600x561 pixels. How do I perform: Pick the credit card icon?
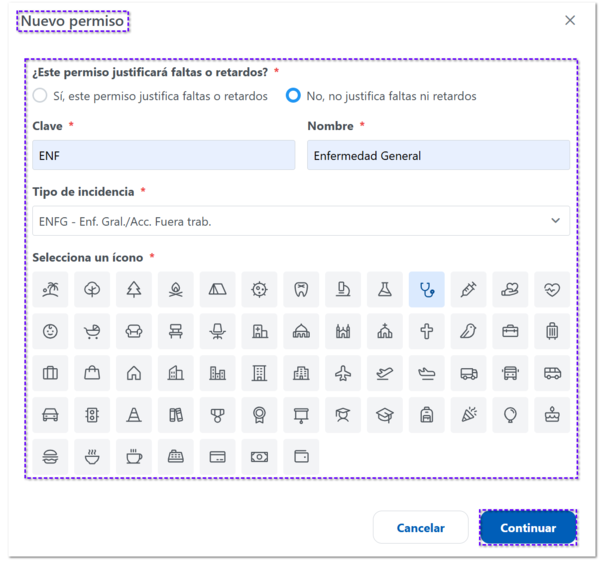[217, 457]
